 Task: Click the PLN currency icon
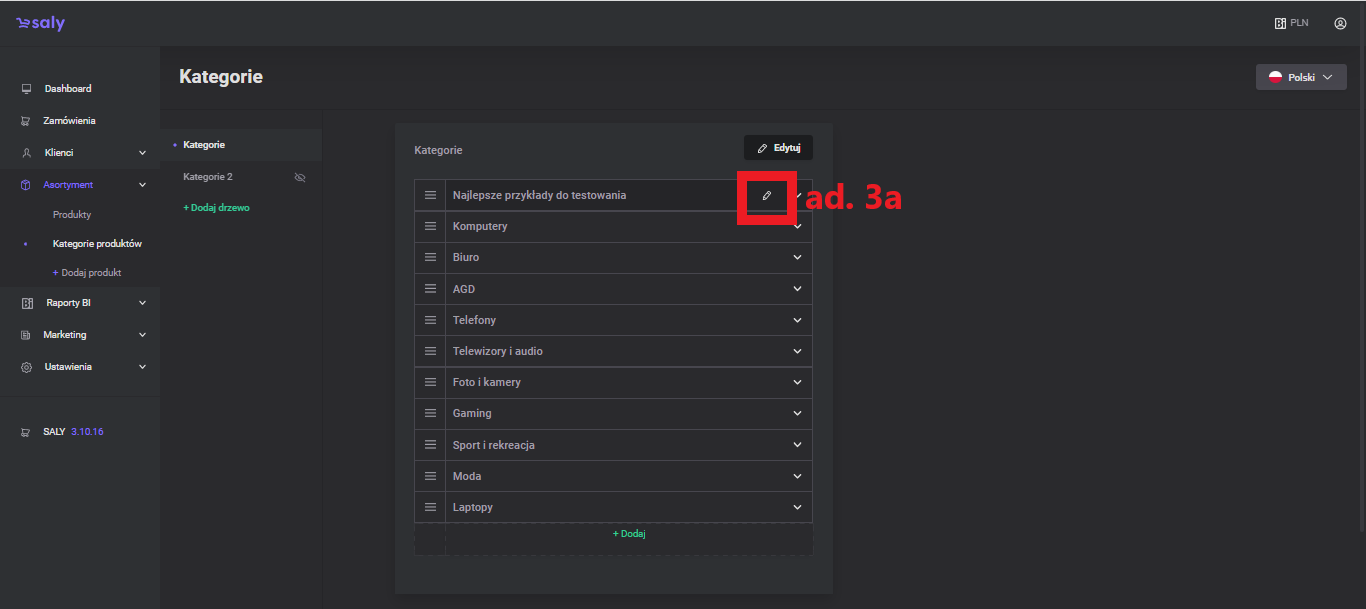(x=1280, y=23)
